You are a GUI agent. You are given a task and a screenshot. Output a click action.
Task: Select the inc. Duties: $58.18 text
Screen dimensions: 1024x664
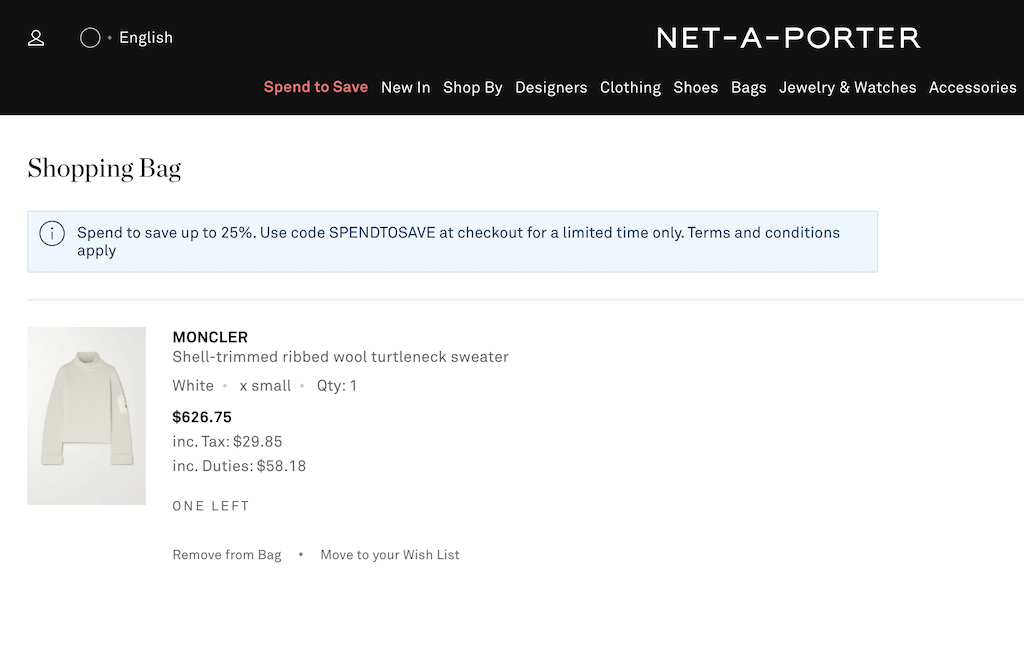coord(239,466)
